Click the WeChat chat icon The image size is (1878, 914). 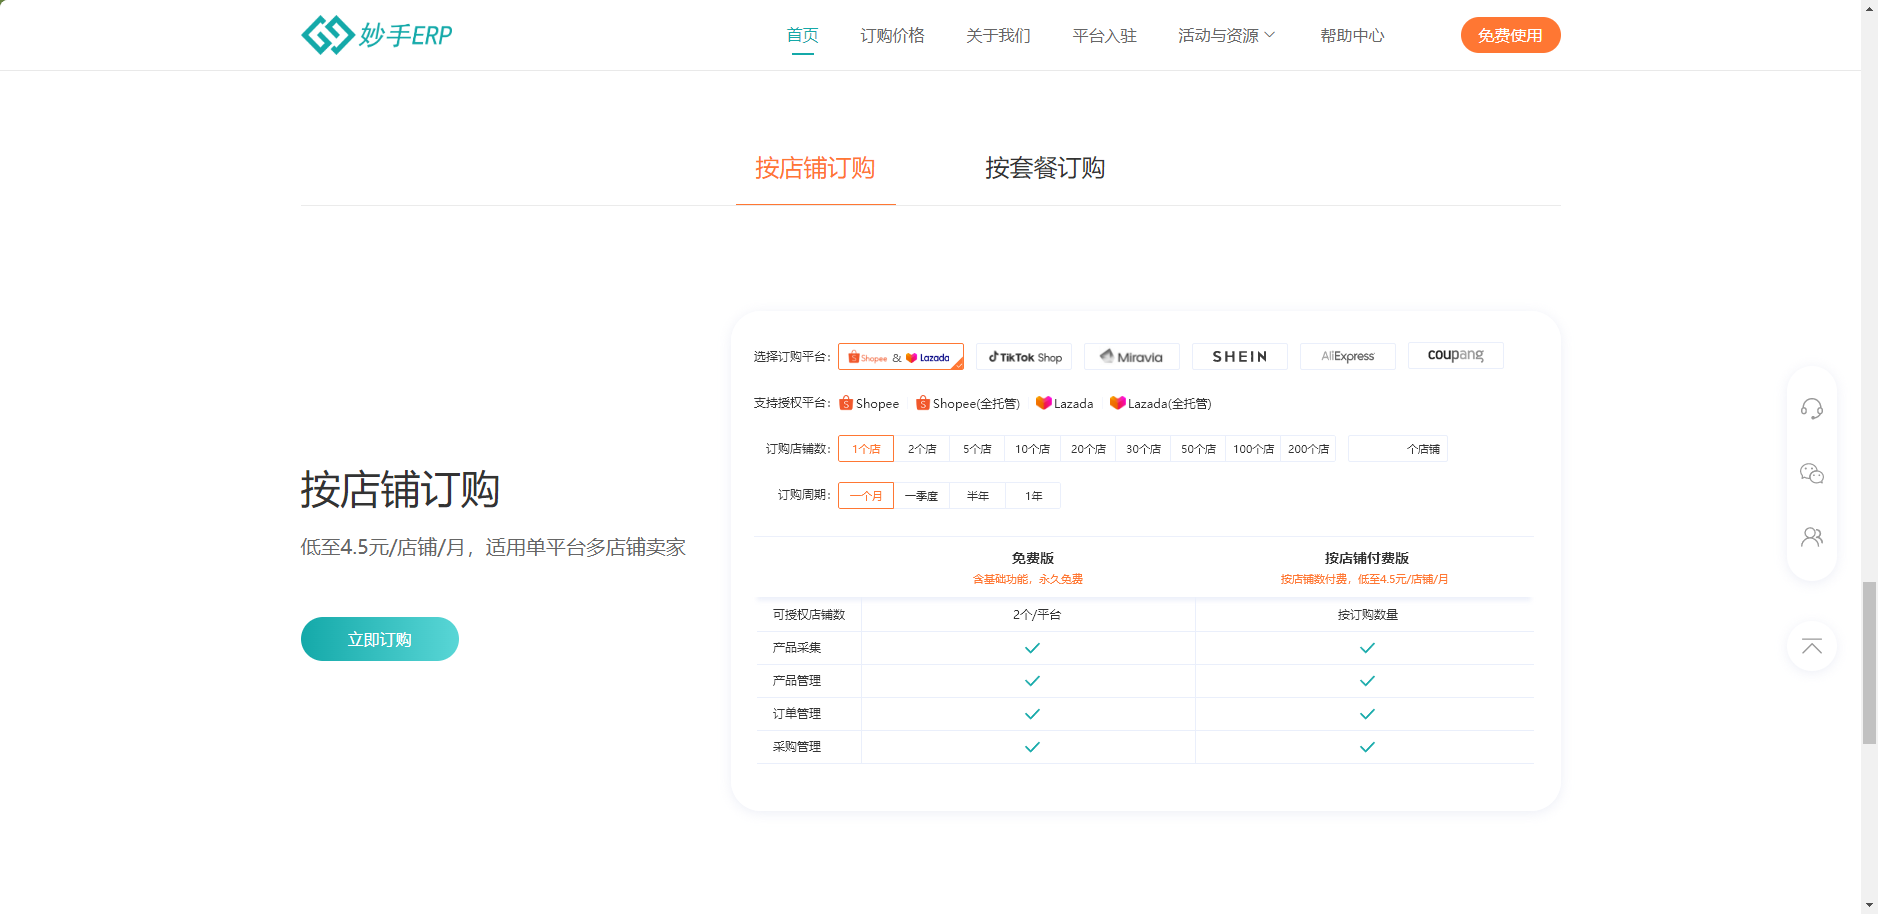[1811, 473]
